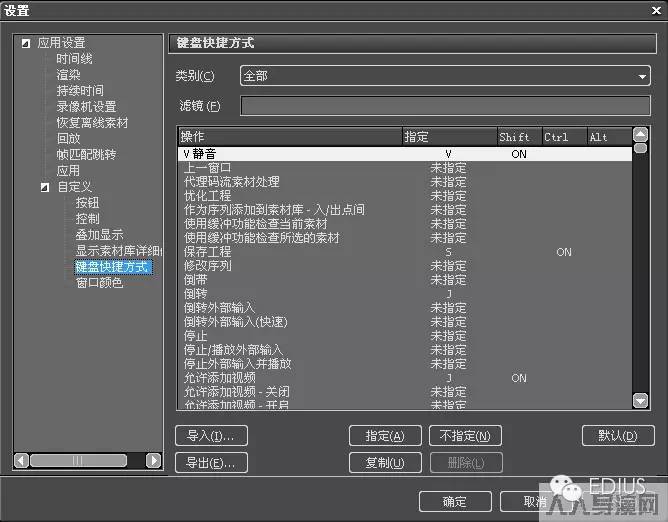Select 时间线 in the settings tree
This screenshot has height=522, width=668.
tap(74, 59)
